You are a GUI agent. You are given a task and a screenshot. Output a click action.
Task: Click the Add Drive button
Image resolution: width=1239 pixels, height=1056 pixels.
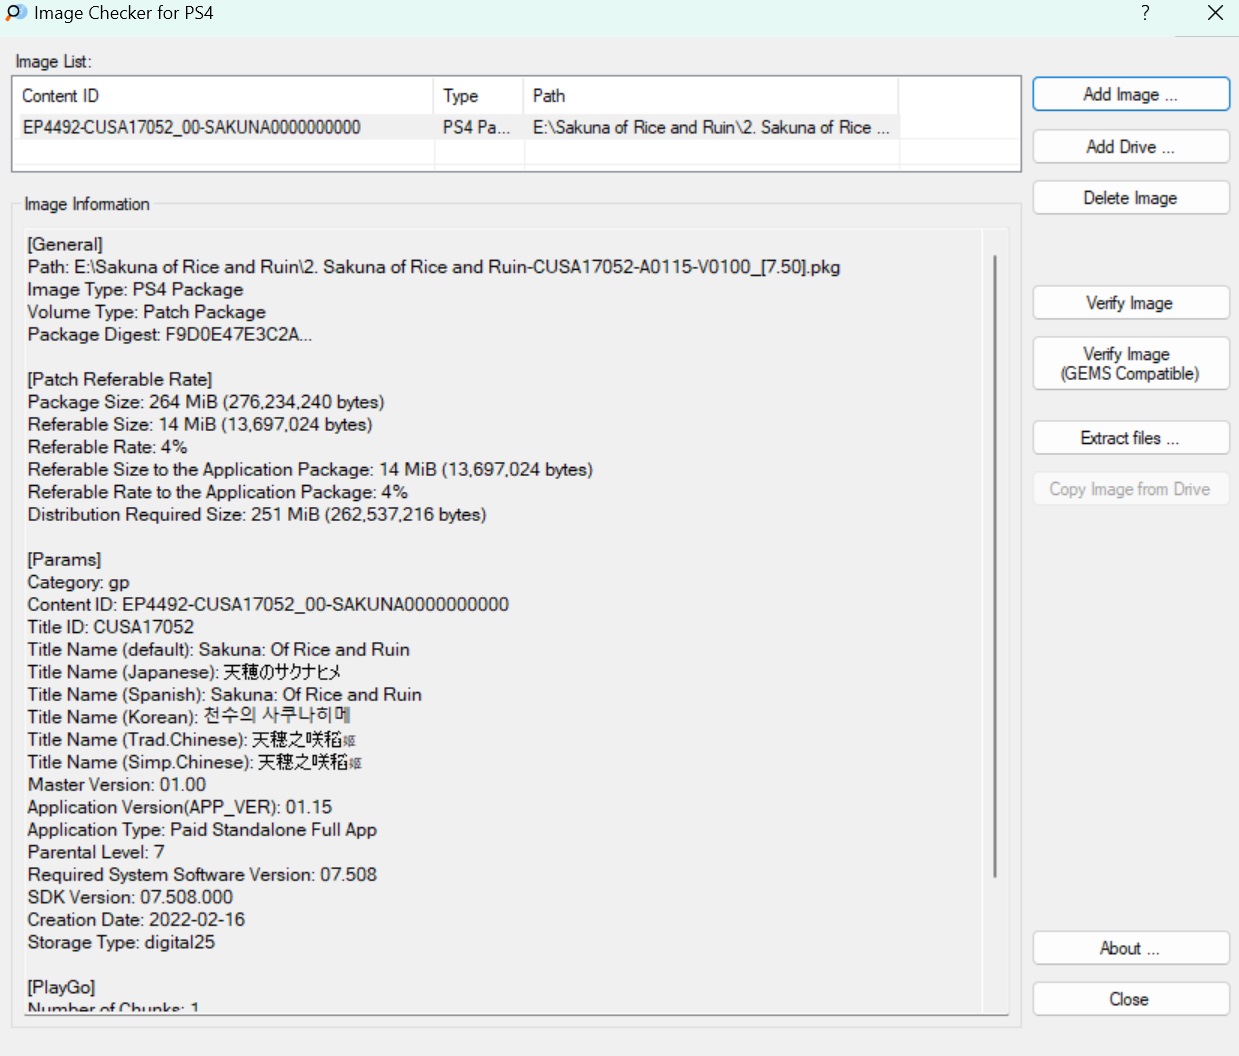(1130, 146)
